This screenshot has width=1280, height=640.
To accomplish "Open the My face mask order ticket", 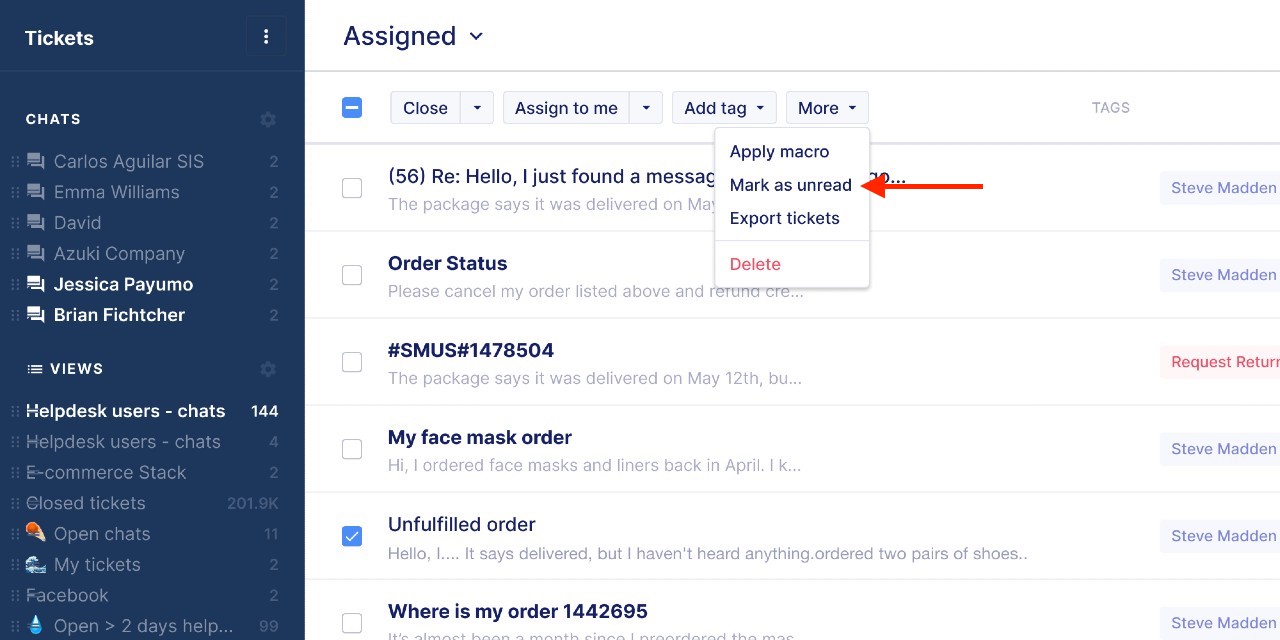I will click(480, 437).
